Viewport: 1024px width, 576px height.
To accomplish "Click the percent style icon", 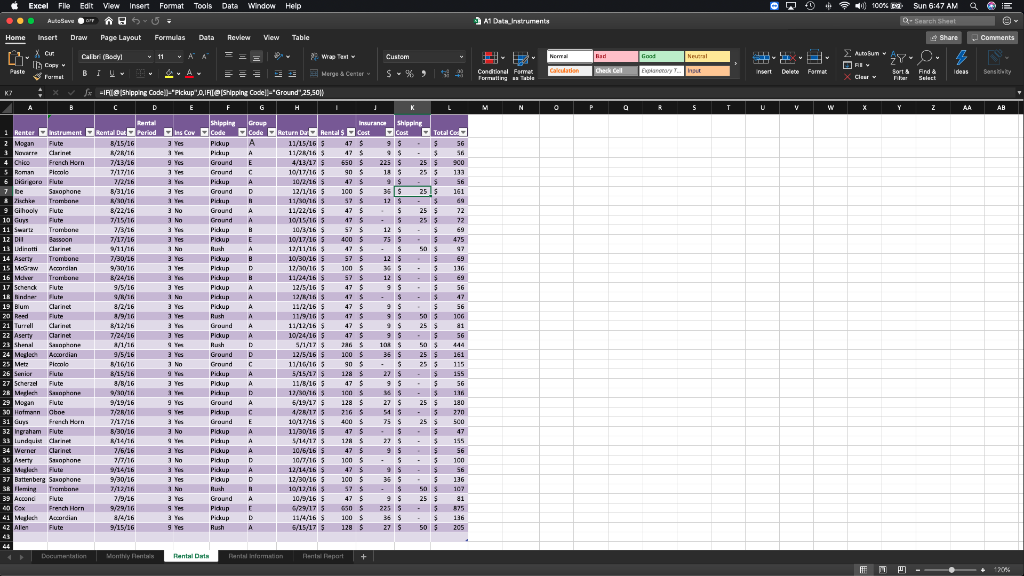I will coord(409,74).
